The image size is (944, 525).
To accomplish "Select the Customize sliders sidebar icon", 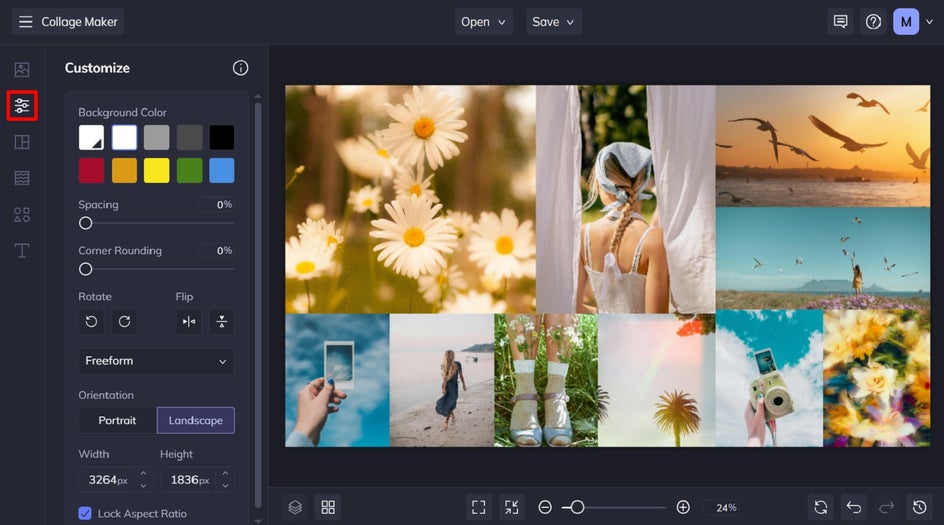I will pyautogui.click(x=22, y=105).
